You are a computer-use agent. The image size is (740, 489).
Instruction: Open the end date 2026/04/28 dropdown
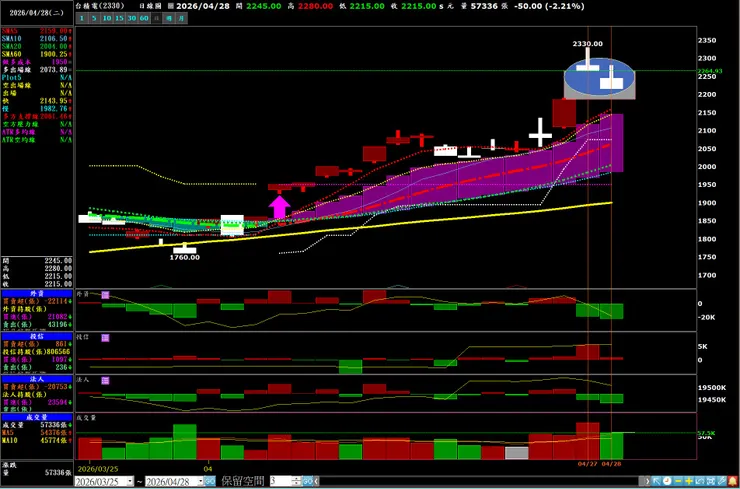[201, 481]
